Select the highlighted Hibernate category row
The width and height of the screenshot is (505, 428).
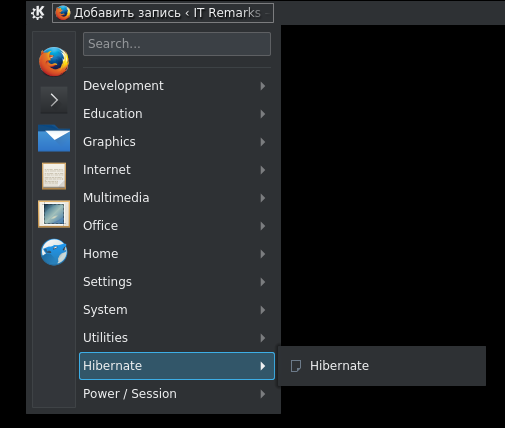tap(177, 366)
